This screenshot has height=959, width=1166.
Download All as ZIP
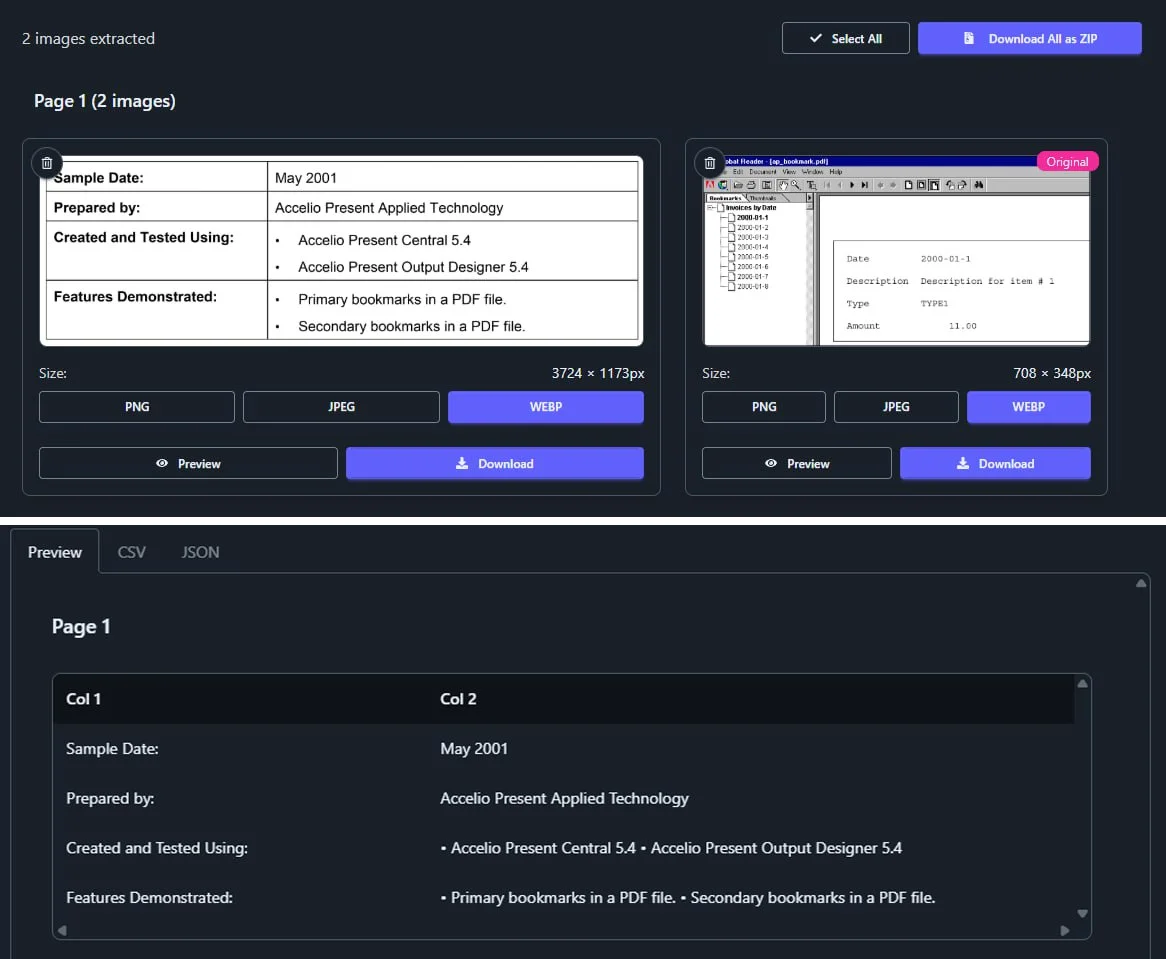pyautogui.click(x=1029, y=39)
